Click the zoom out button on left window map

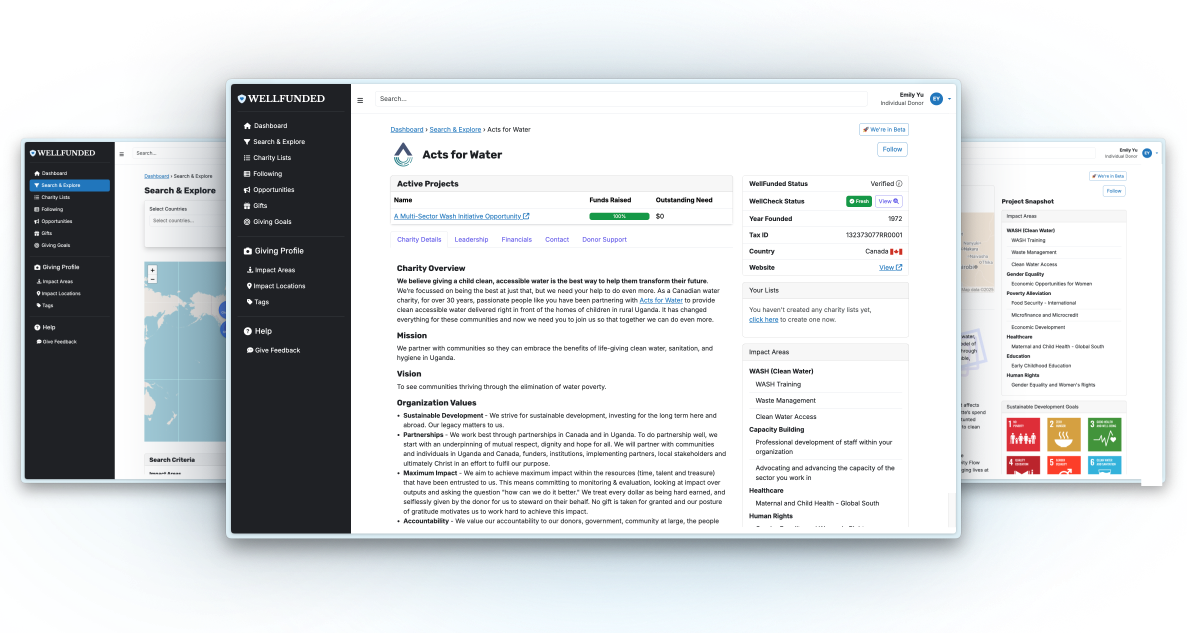pyautogui.click(x=152, y=279)
